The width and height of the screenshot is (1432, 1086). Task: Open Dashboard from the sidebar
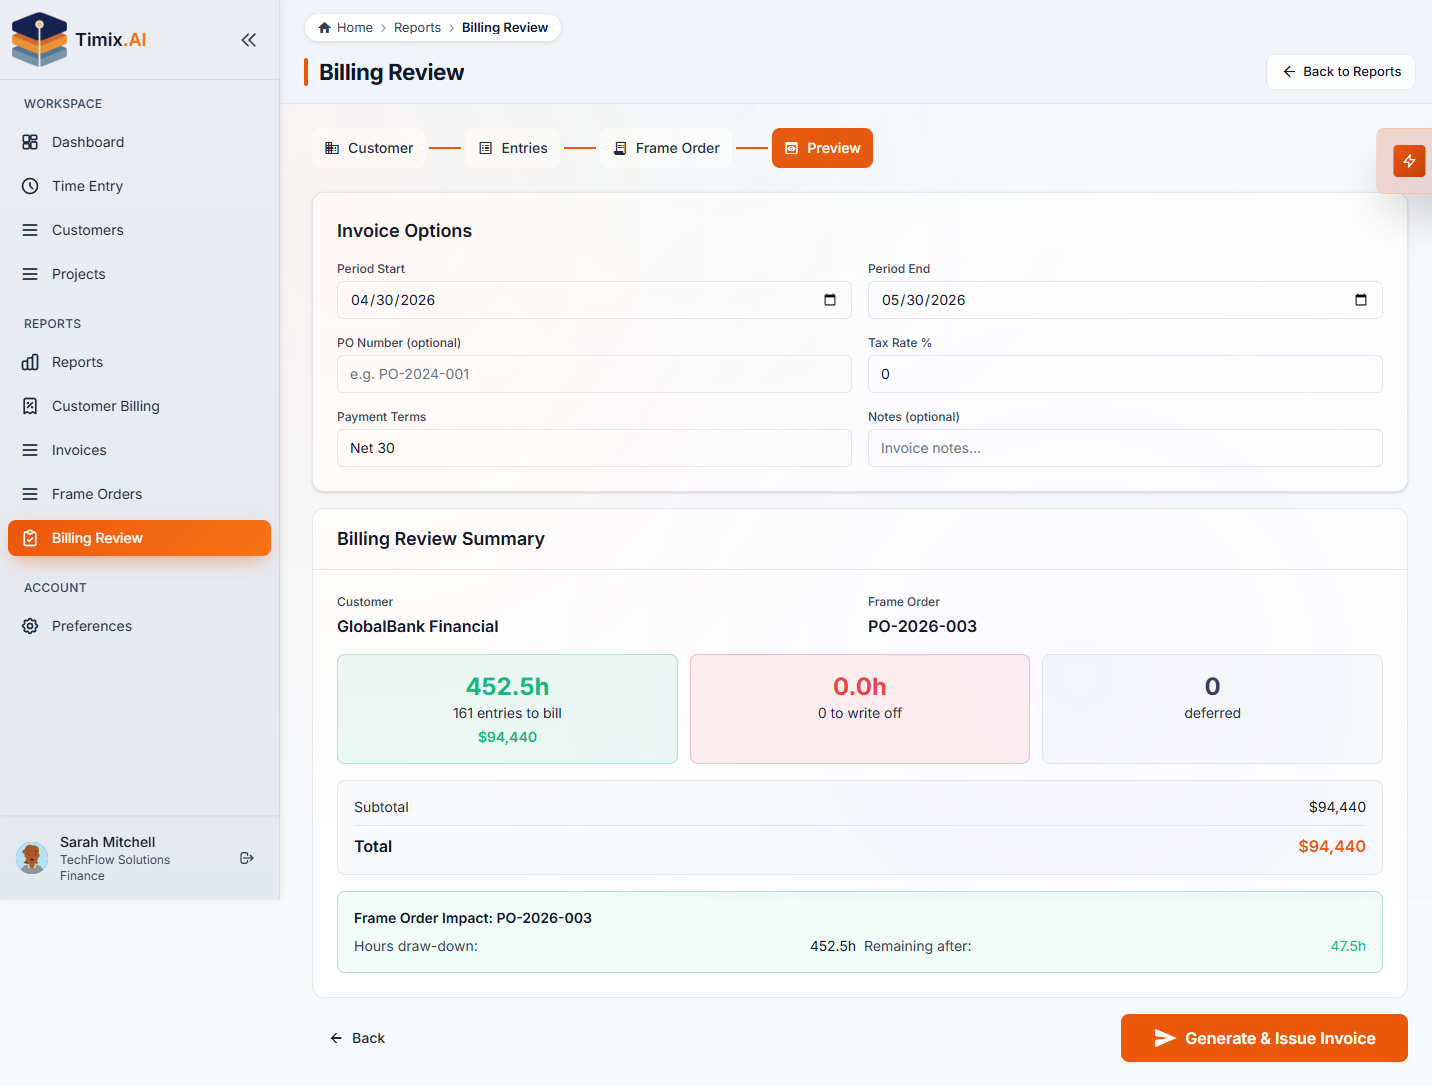tap(139, 142)
